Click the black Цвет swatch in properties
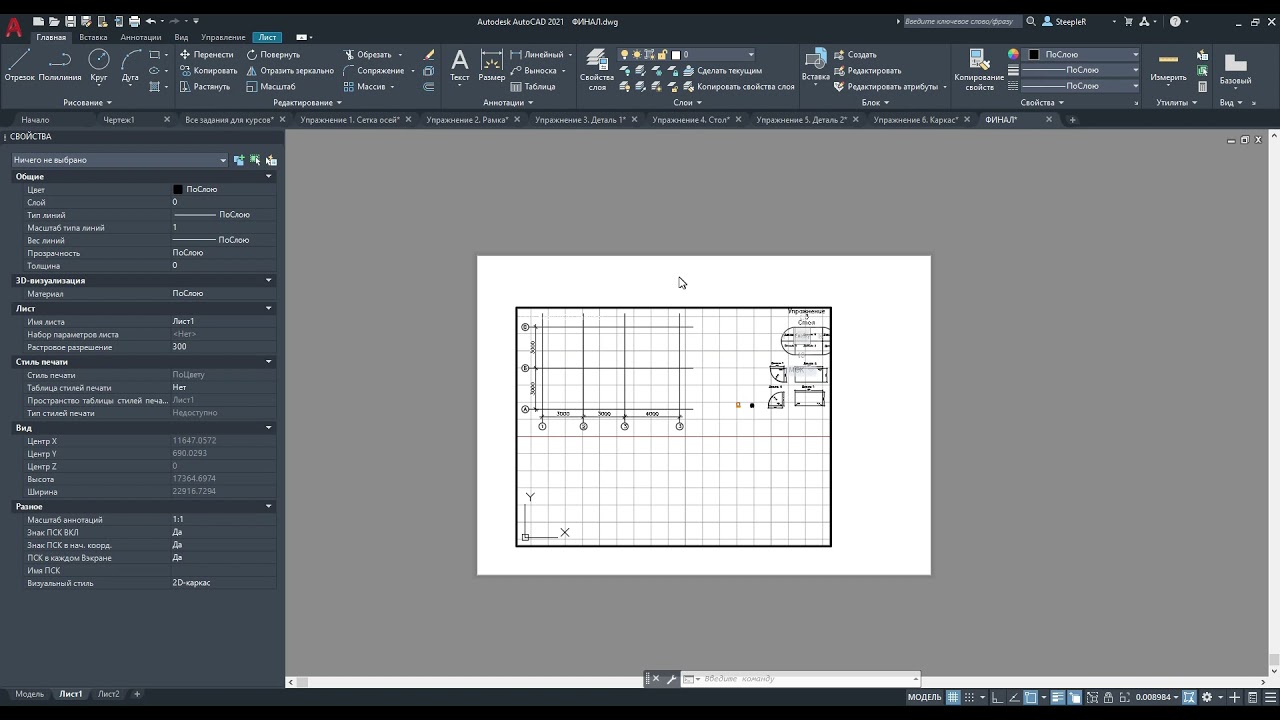This screenshot has width=1280, height=720. point(178,189)
